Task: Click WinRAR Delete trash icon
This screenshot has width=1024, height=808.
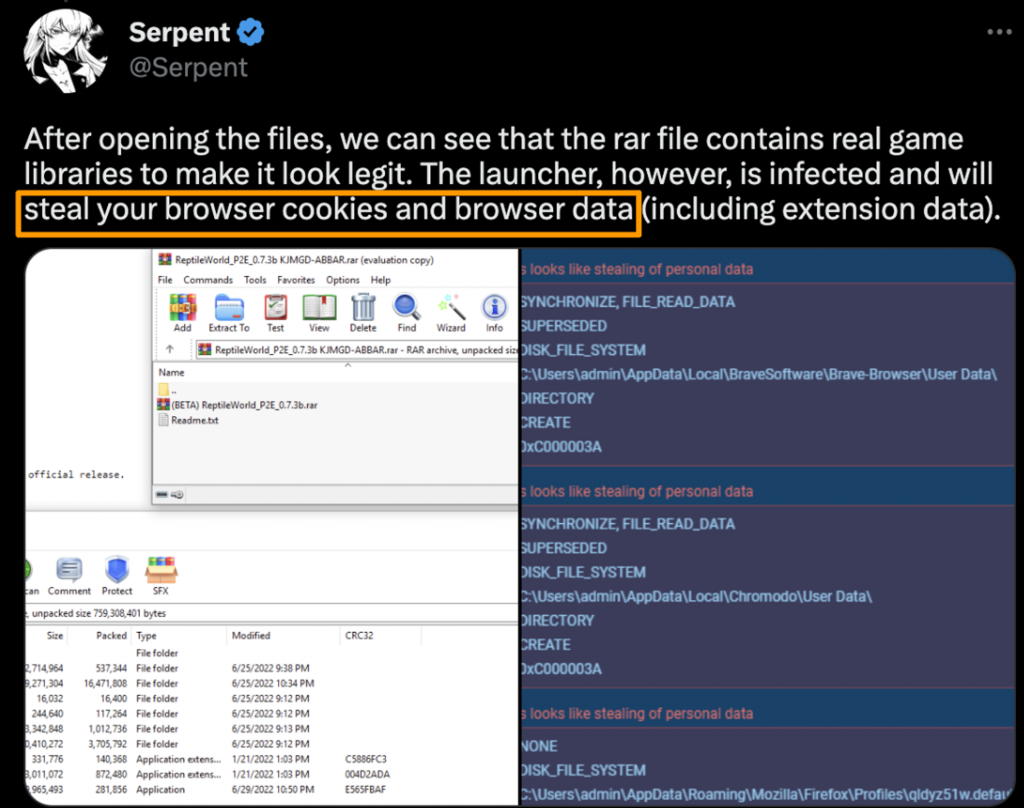Action: pos(363,313)
